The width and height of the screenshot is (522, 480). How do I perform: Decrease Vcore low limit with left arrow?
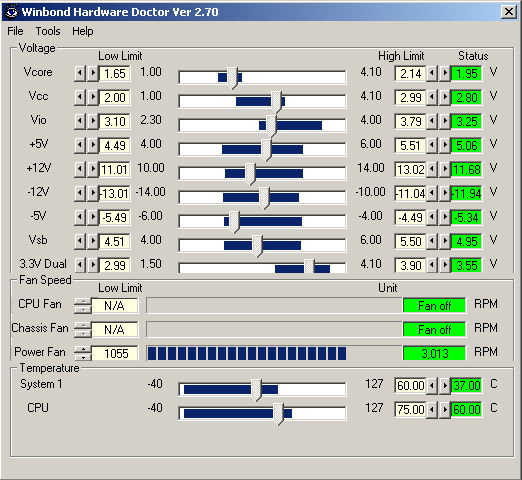pos(80,73)
